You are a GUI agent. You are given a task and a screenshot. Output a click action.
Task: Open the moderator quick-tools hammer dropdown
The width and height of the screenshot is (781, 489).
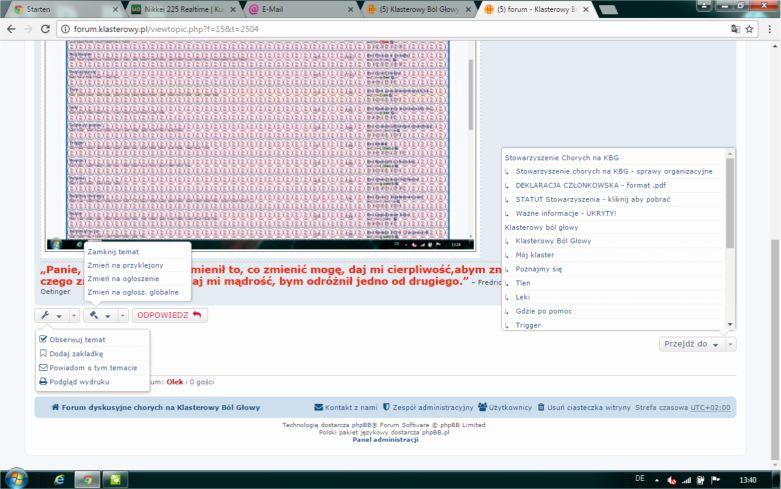(99, 315)
